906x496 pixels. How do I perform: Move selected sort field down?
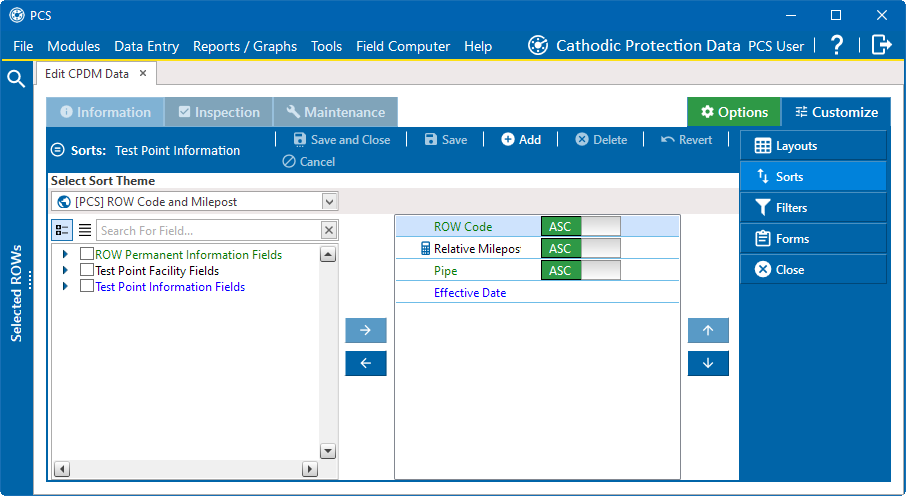click(x=708, y=363)
